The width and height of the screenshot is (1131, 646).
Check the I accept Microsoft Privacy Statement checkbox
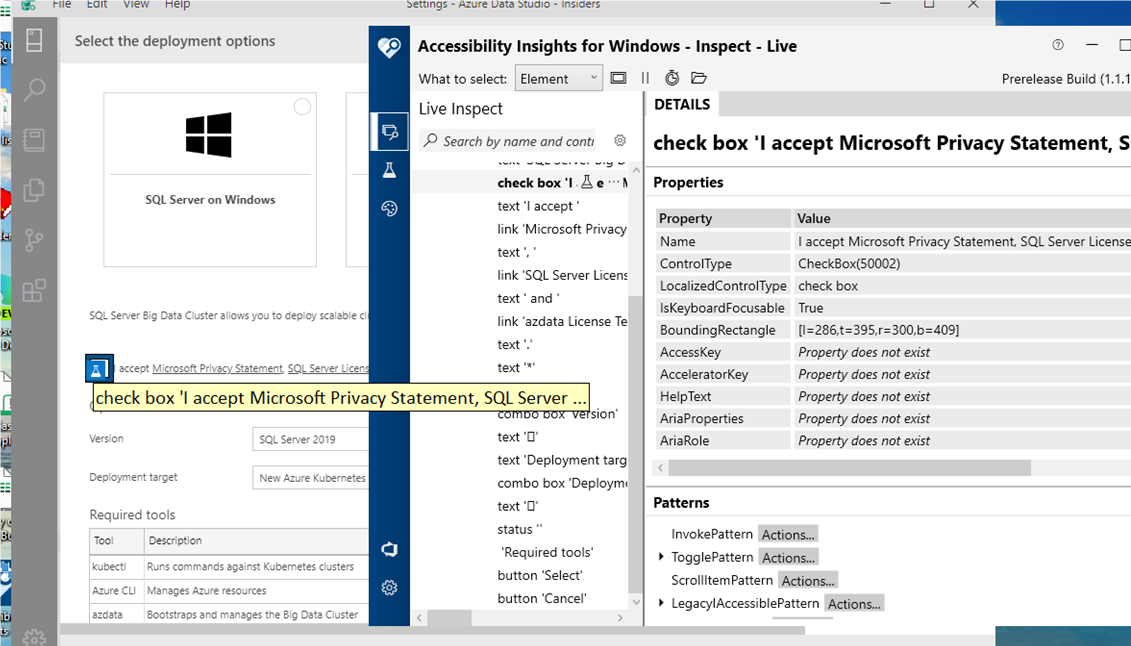pos(99,368)
